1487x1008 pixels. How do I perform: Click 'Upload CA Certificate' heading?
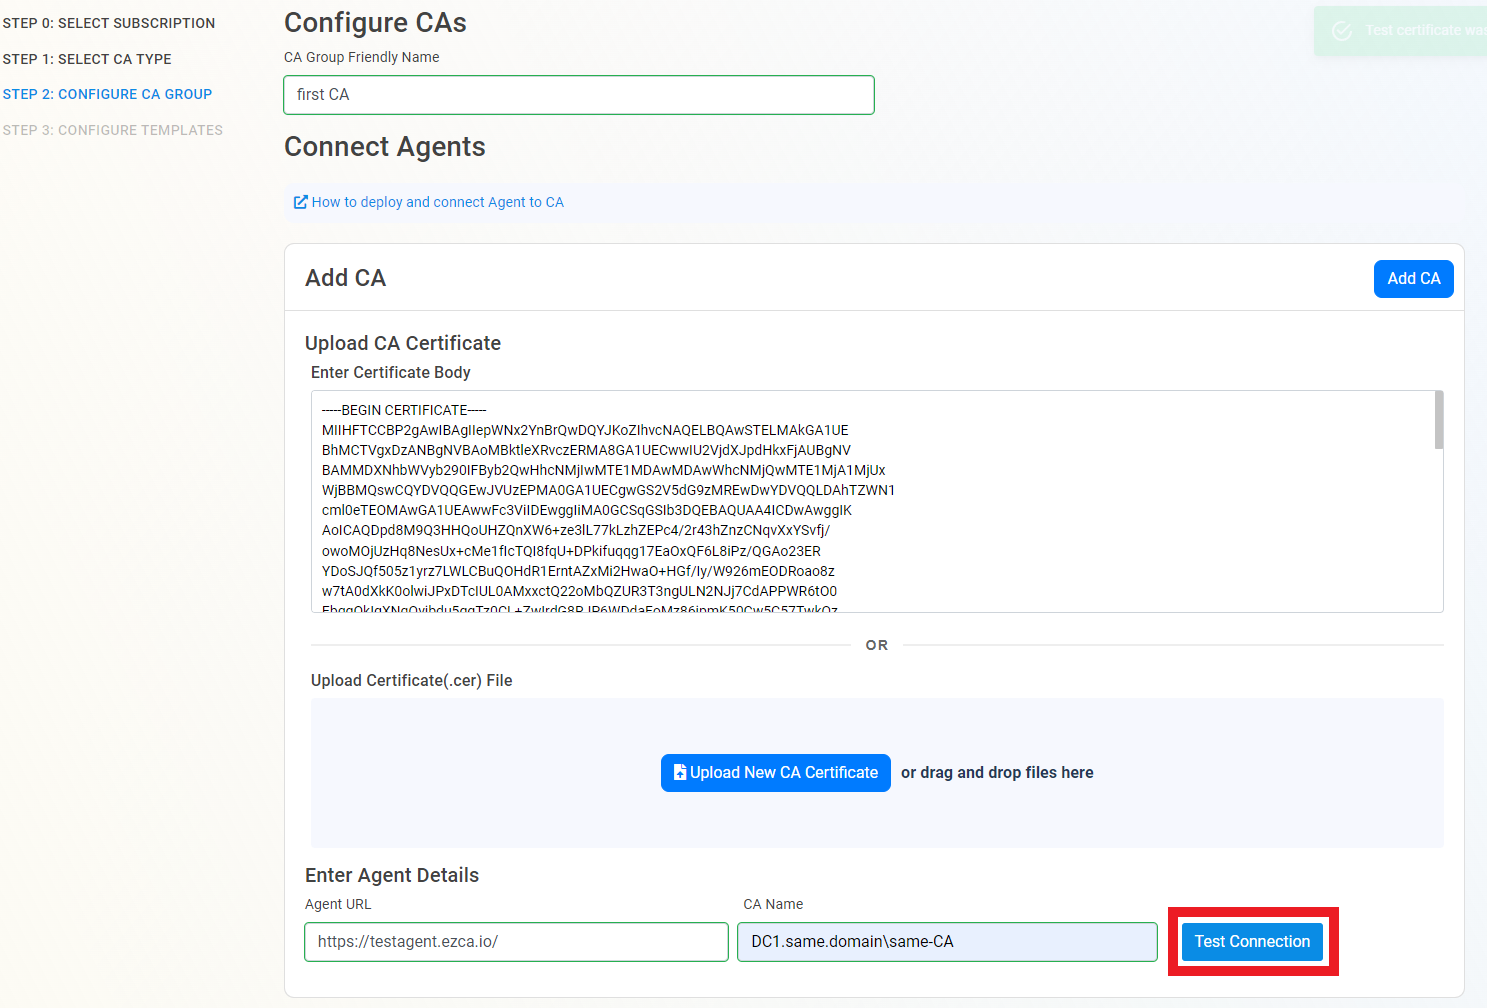click(x=403, y=343)
